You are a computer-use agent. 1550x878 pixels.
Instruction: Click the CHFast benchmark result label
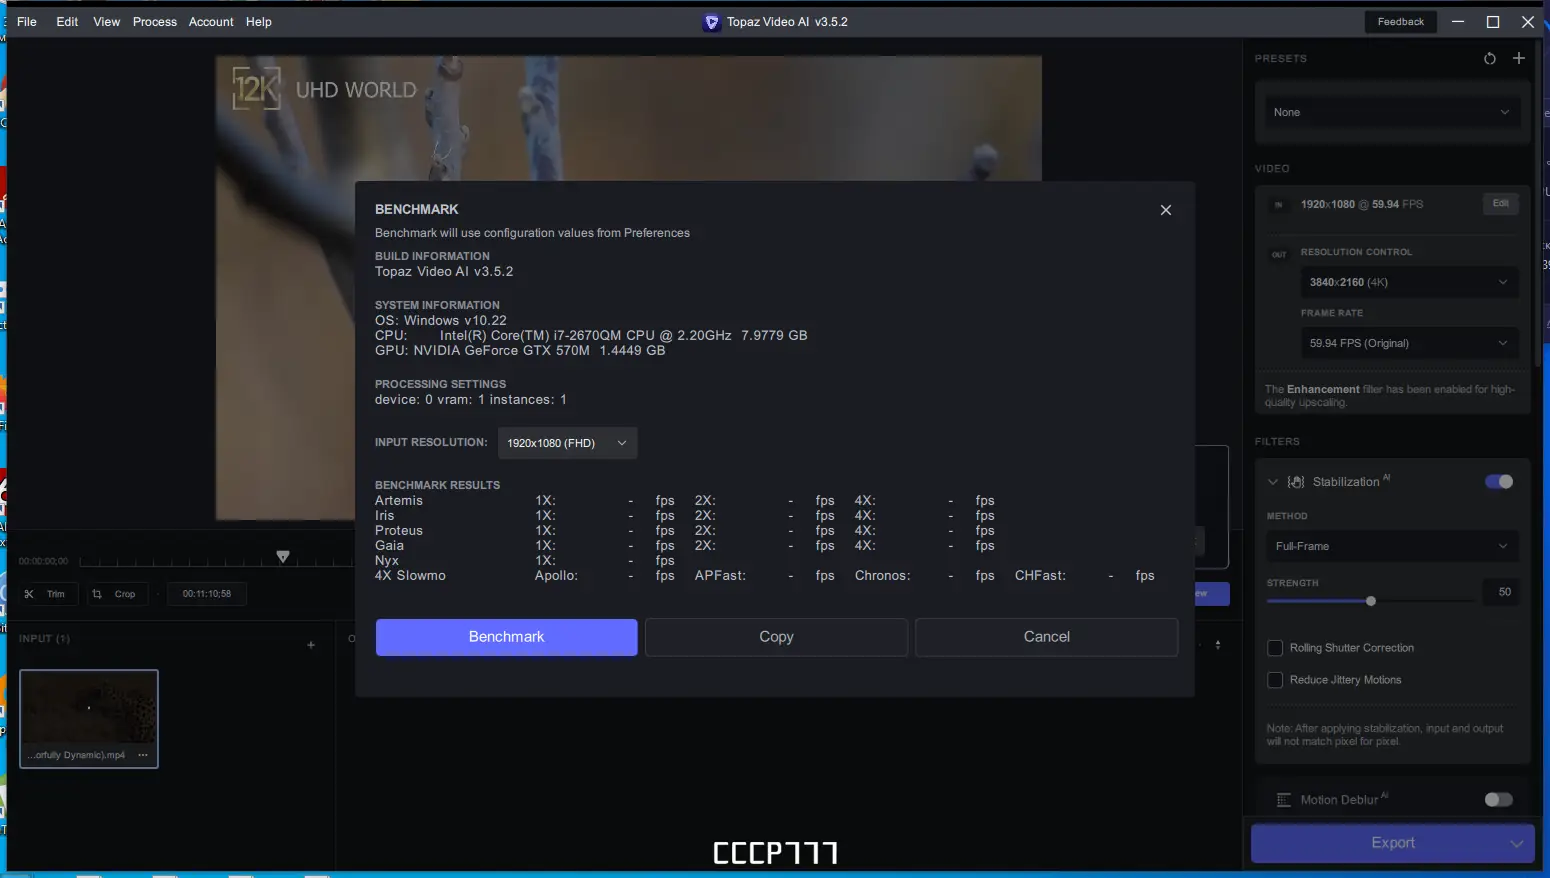click(x=1040, y=576)
